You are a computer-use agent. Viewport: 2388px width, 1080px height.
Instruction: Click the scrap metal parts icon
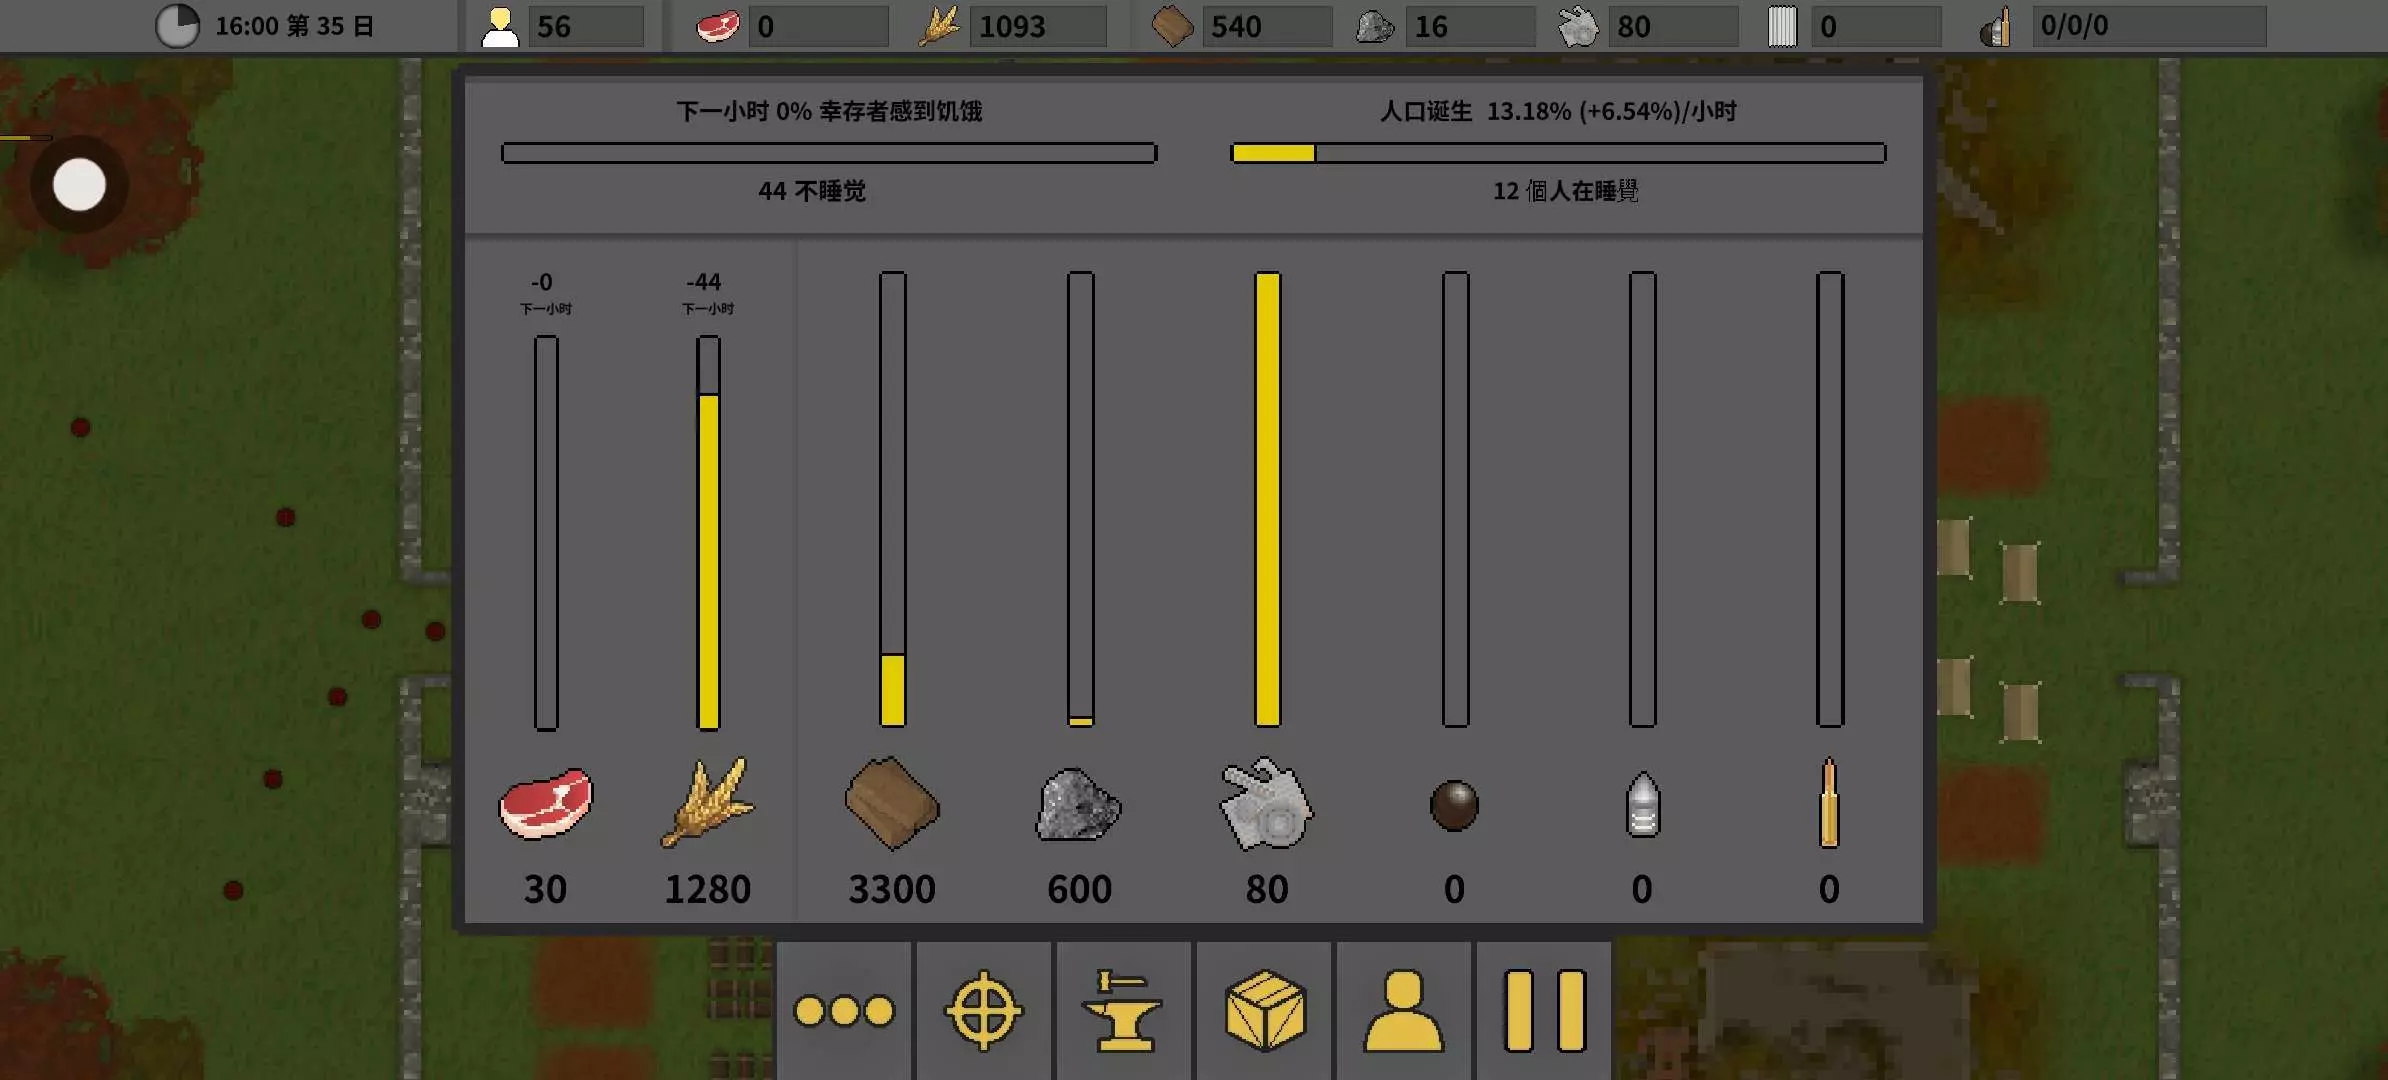pos(1266,805)
